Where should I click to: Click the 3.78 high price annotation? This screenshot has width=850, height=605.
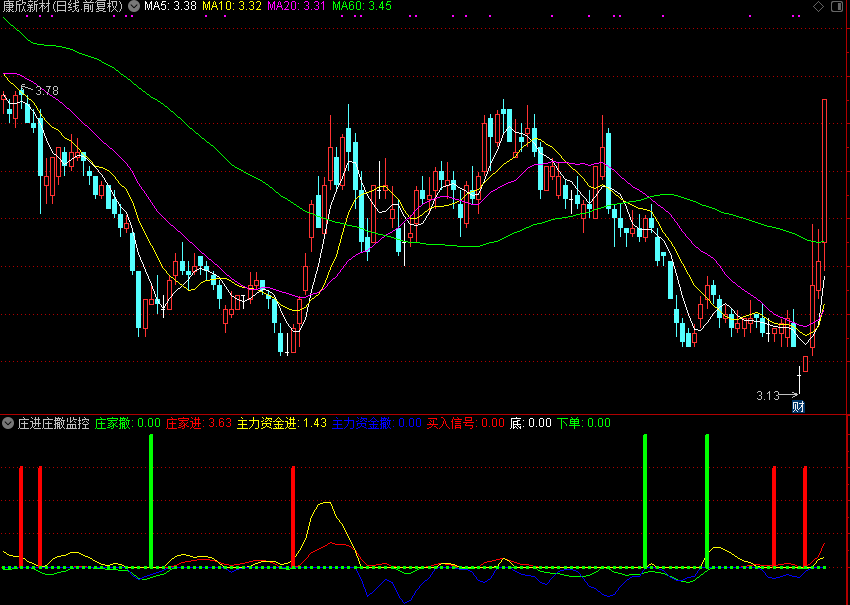[47, 91]
